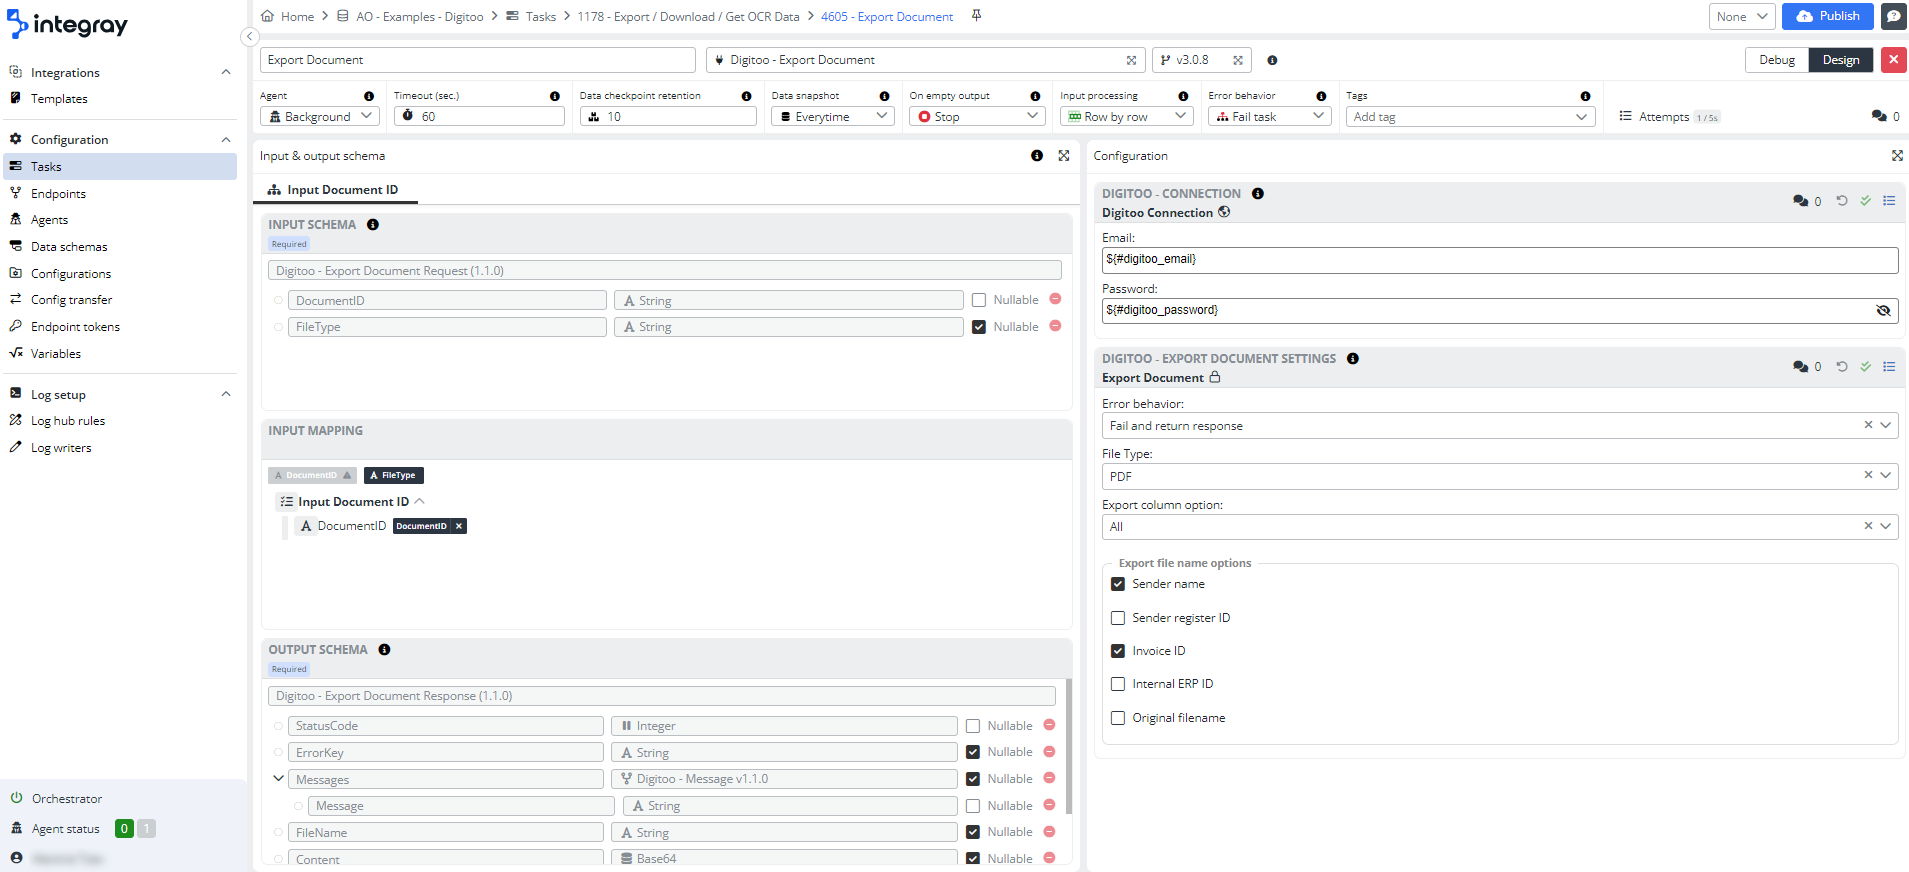Go to Home breadcrumb link
This screenshot has width=1909, height=872.
(297, 17)
